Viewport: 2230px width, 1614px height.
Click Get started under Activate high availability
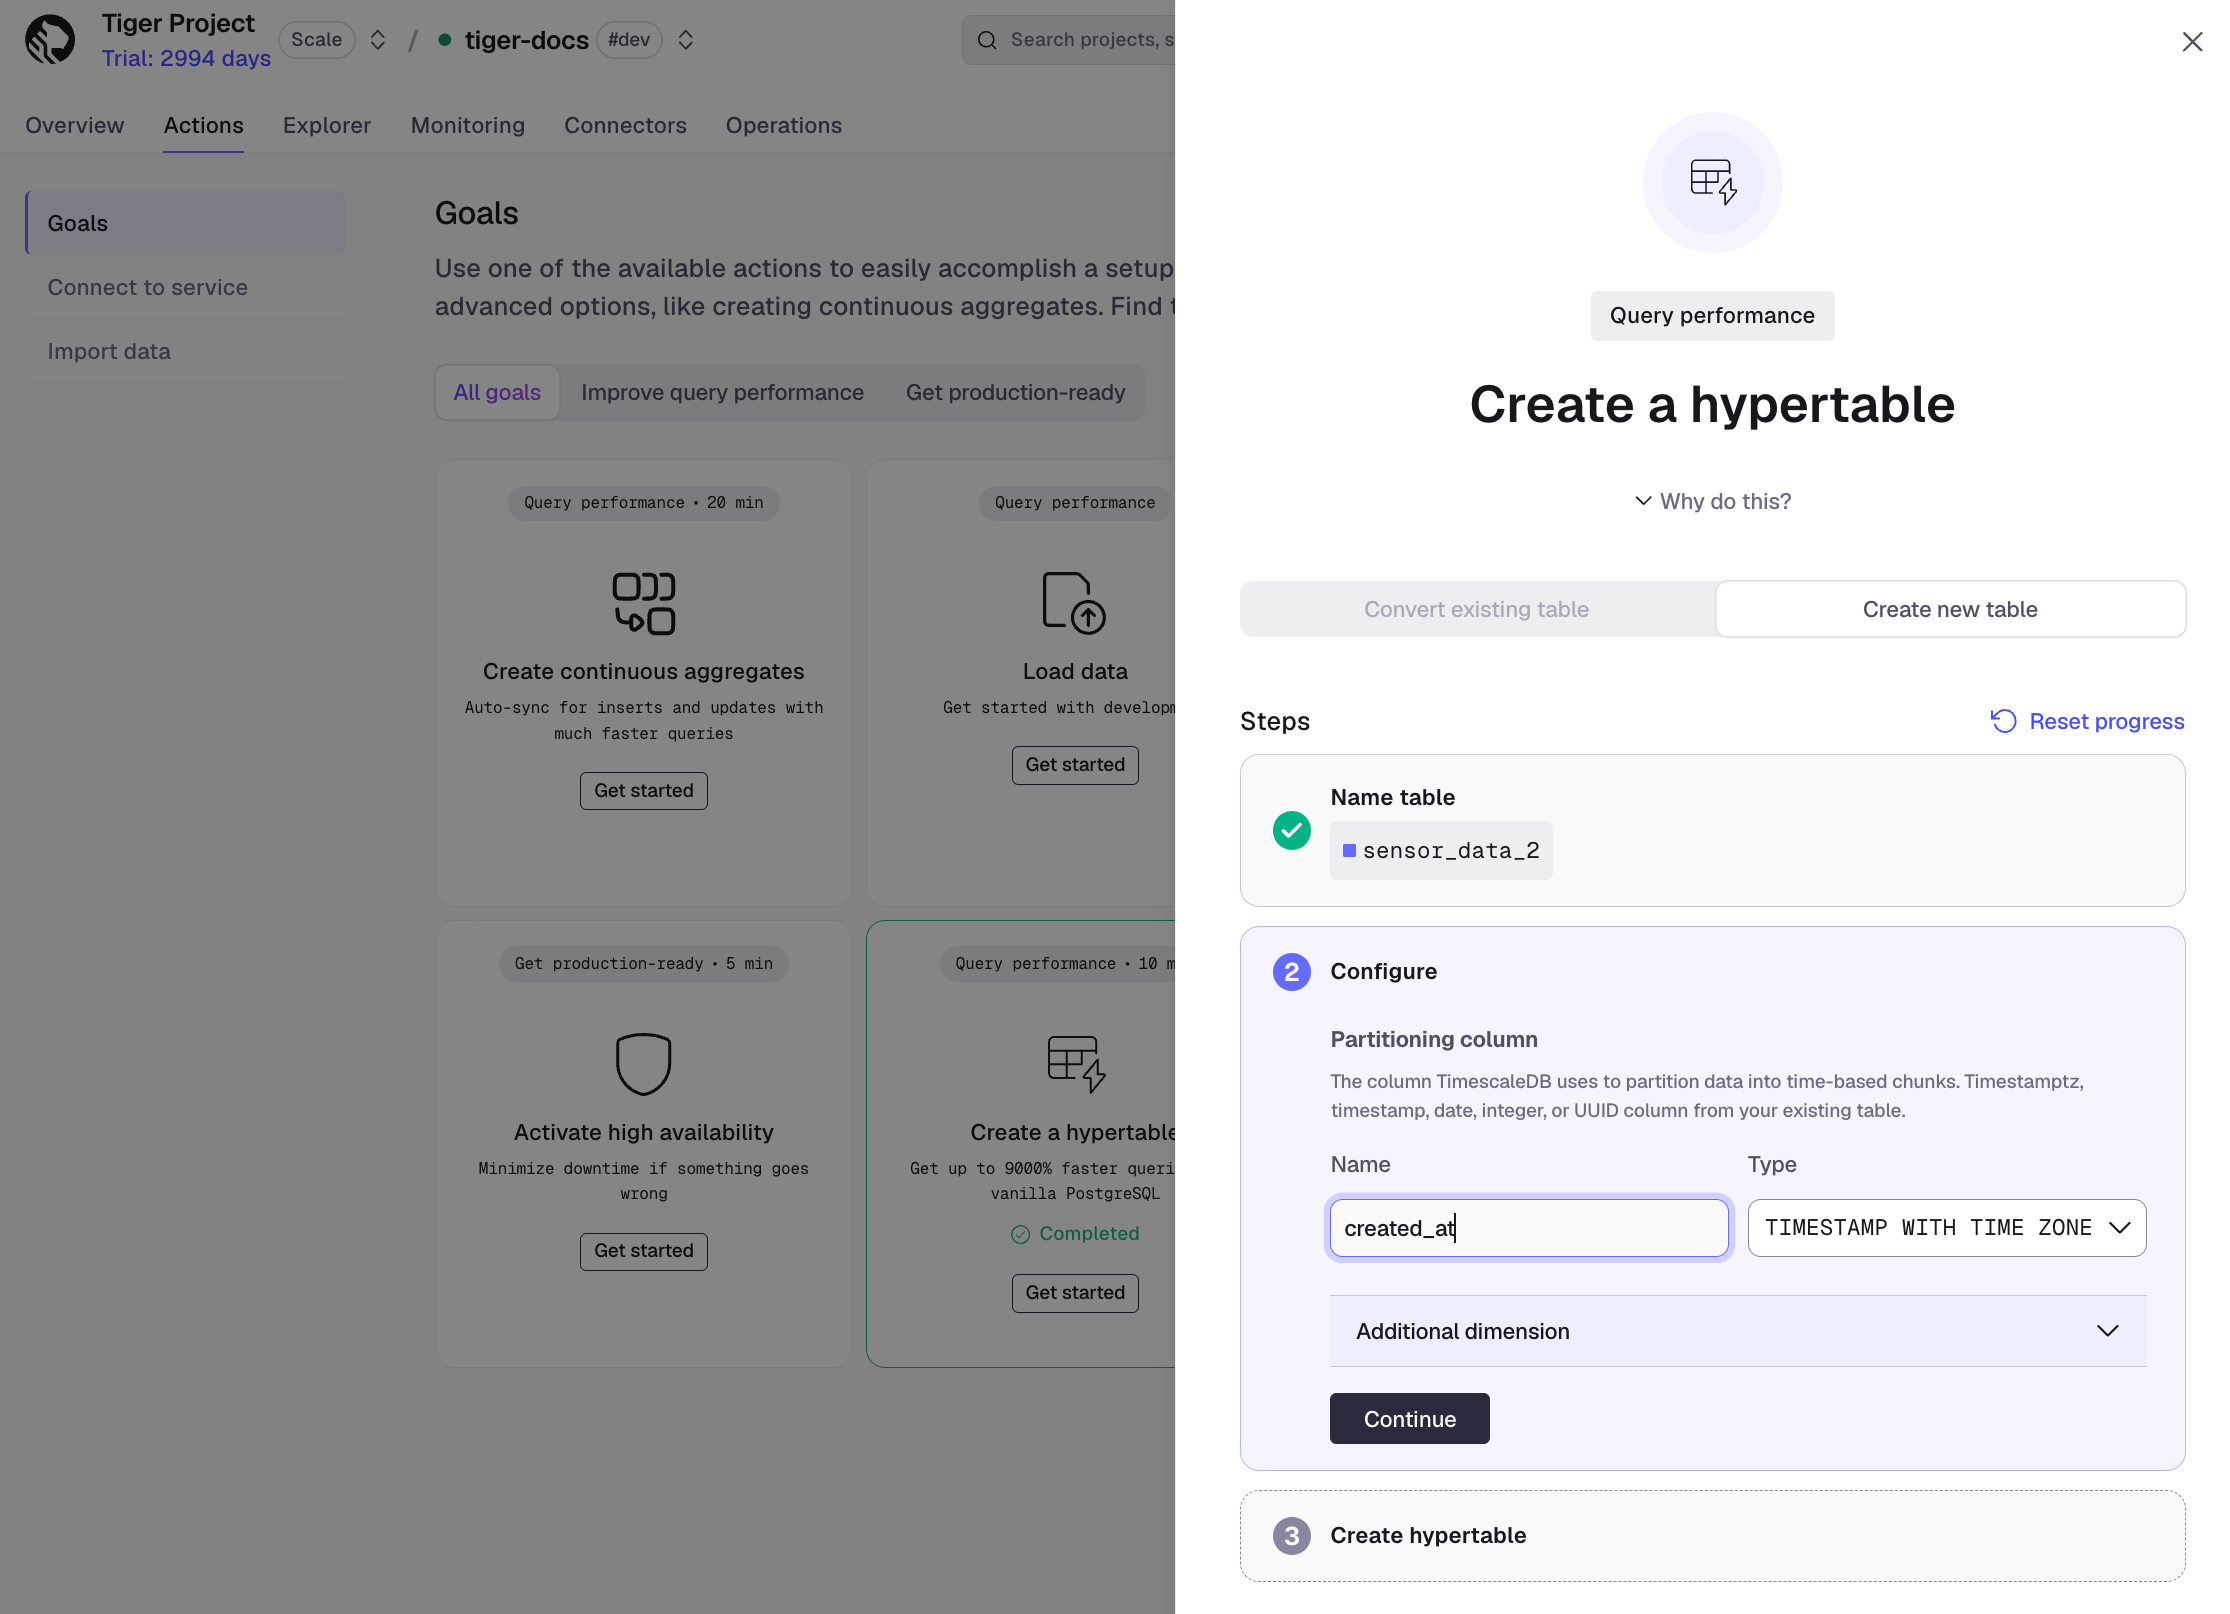[x=644, y=1250]
